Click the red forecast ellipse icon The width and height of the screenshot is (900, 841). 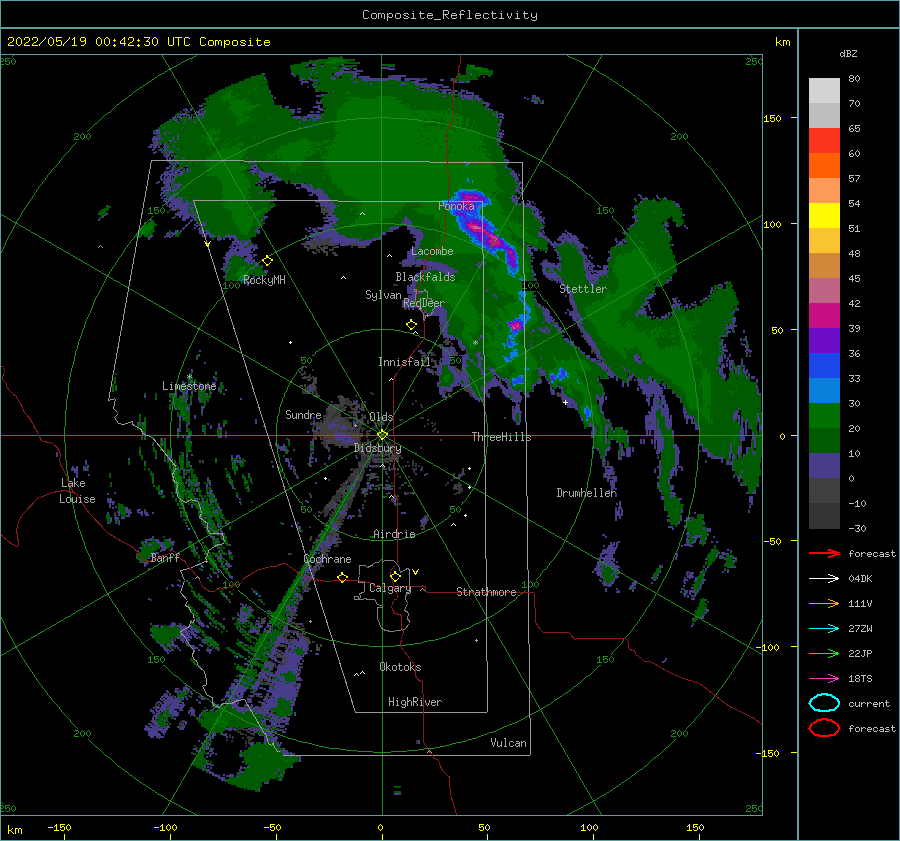824,728
